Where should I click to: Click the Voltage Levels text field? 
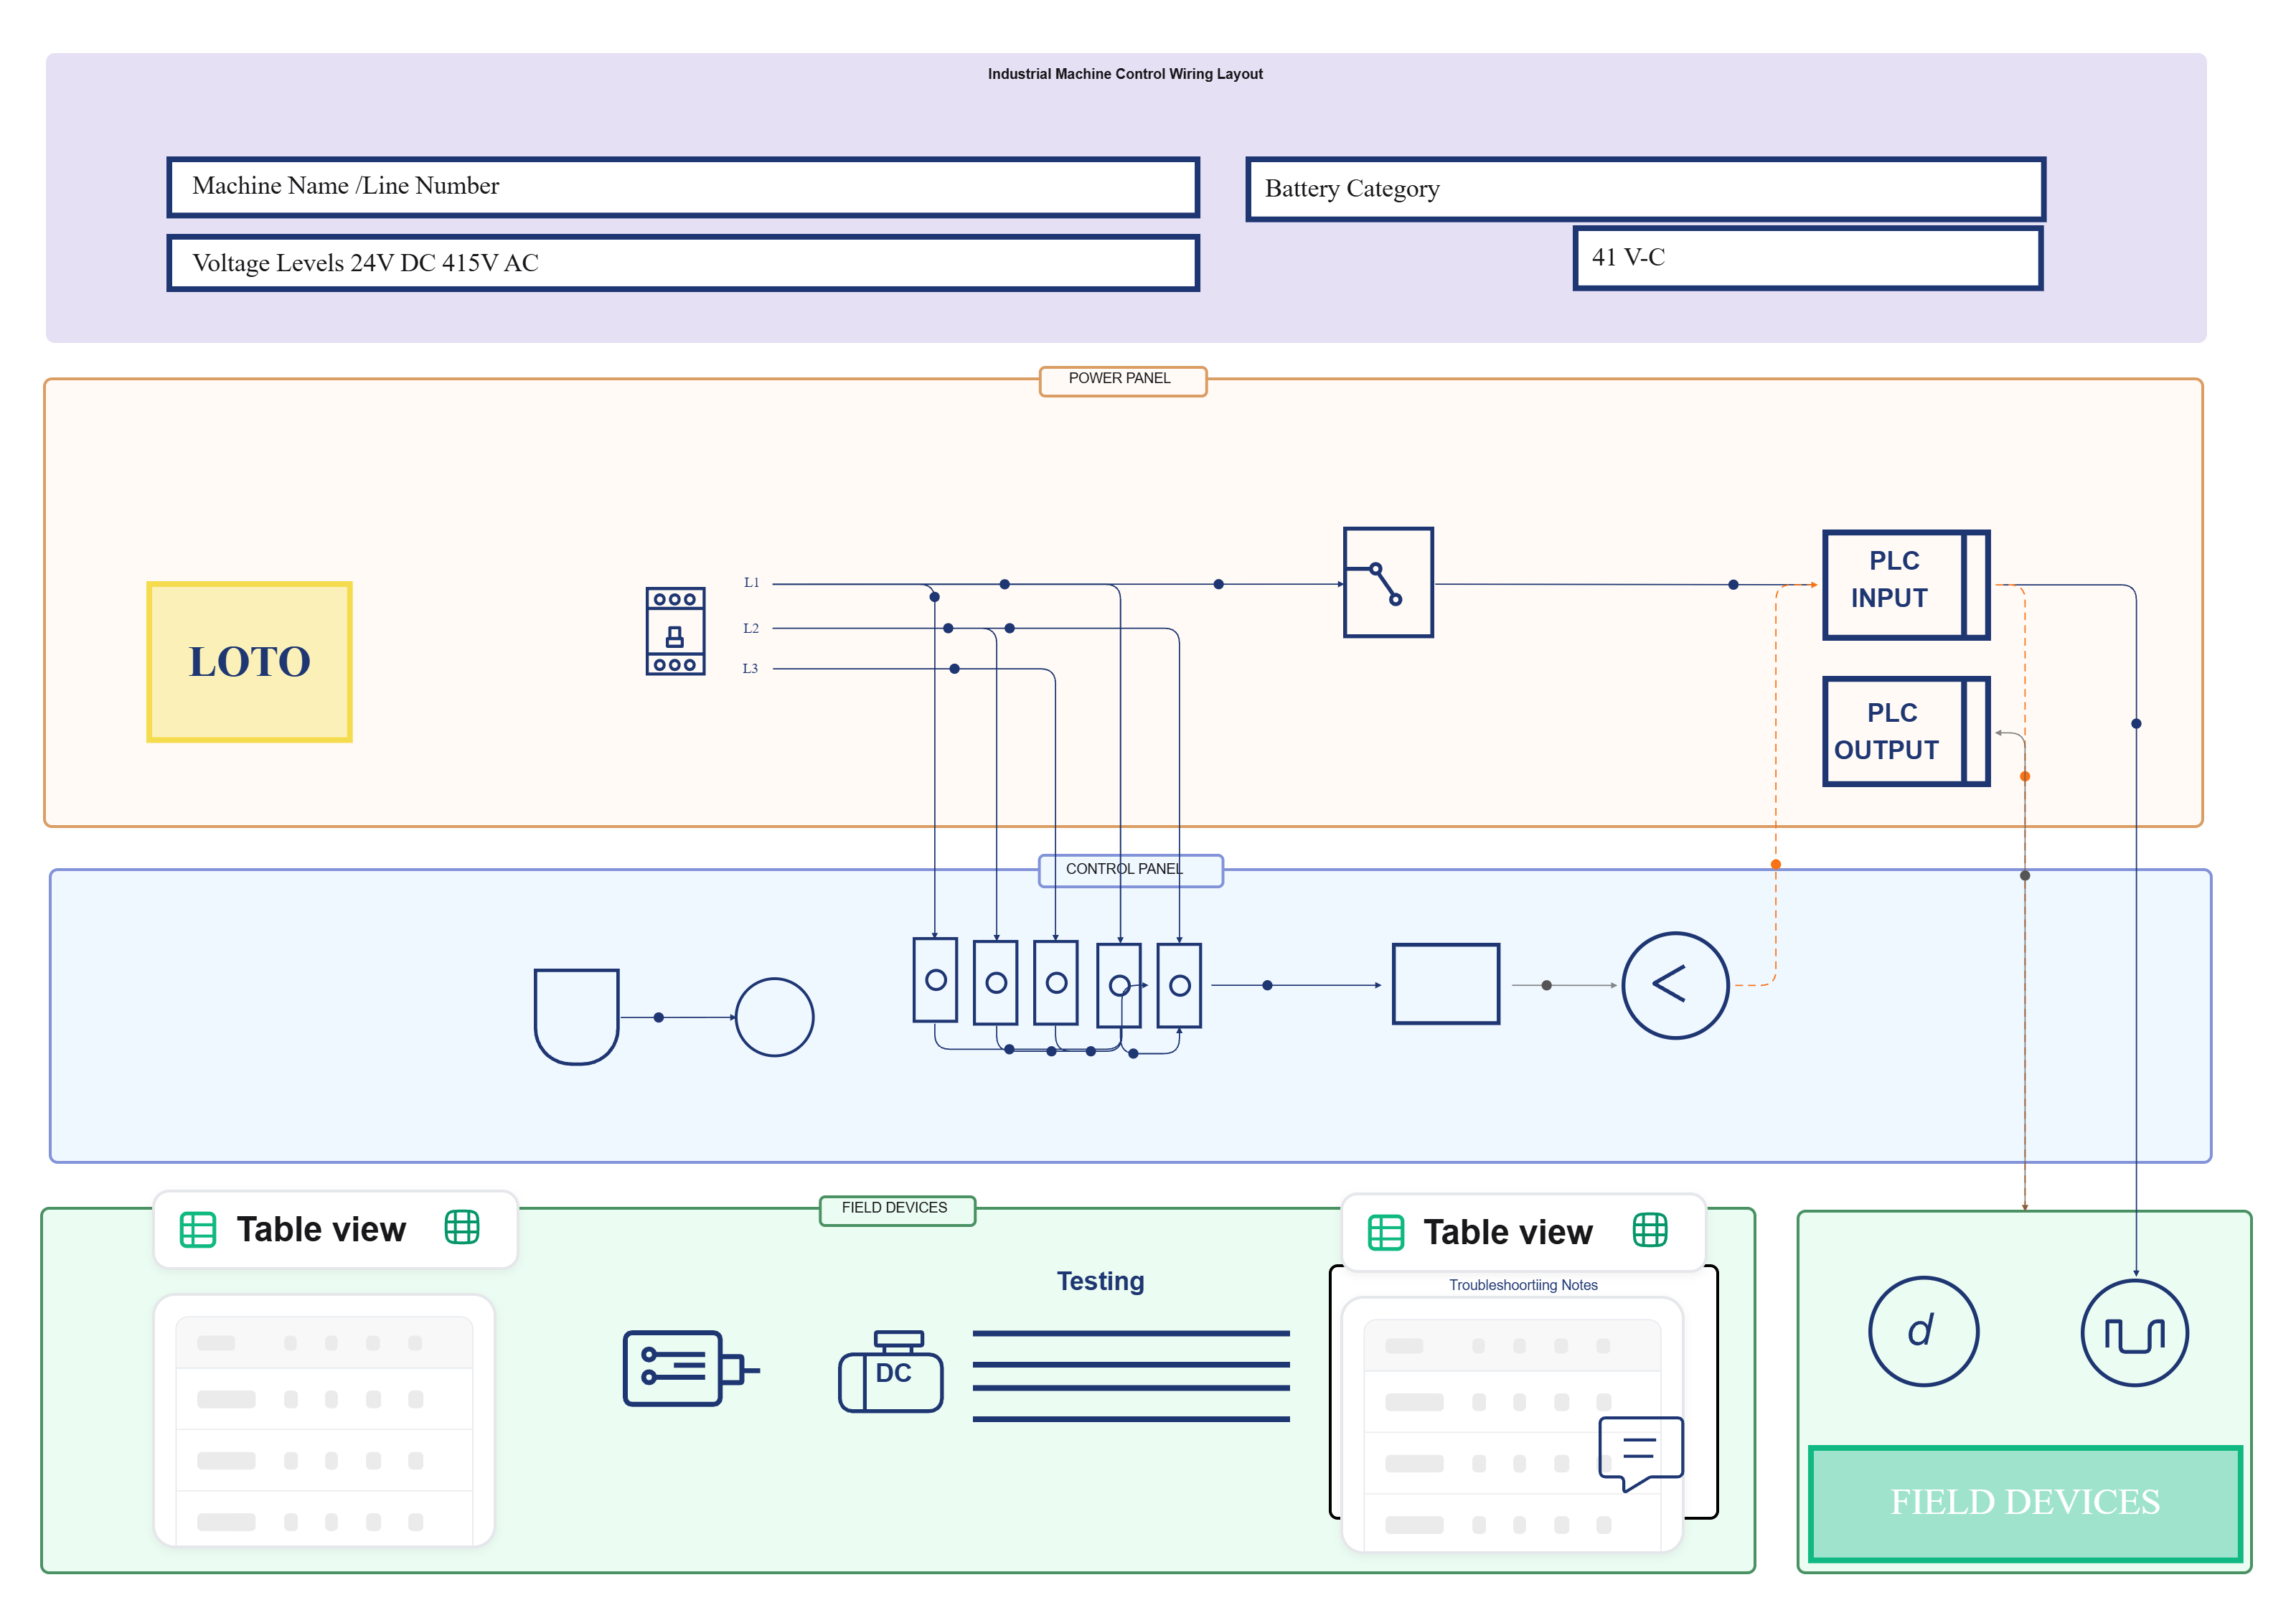click(x=683, y=263)
